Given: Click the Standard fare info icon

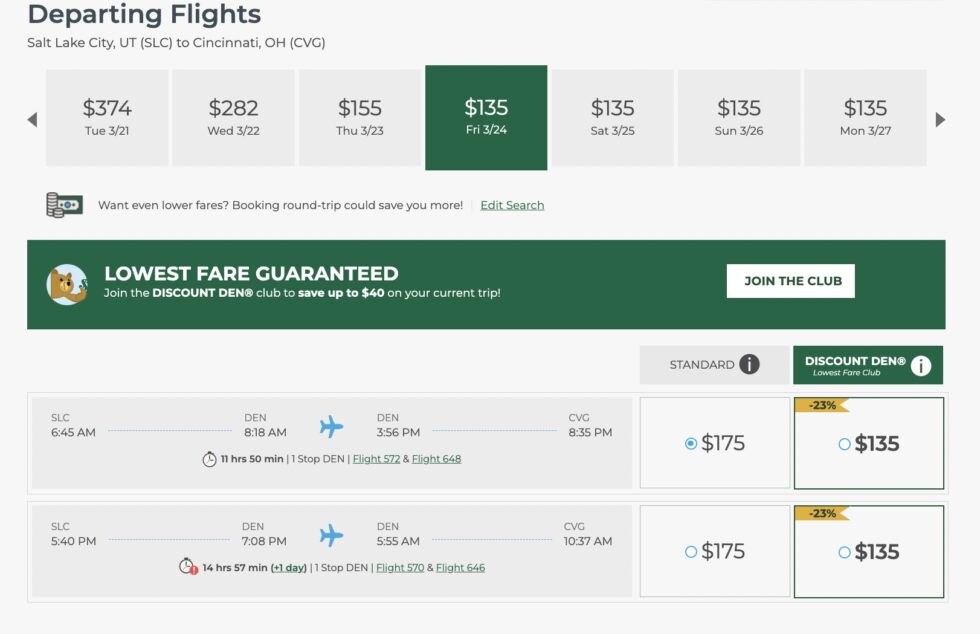Looking at the screenshot, I should (749, 364).
